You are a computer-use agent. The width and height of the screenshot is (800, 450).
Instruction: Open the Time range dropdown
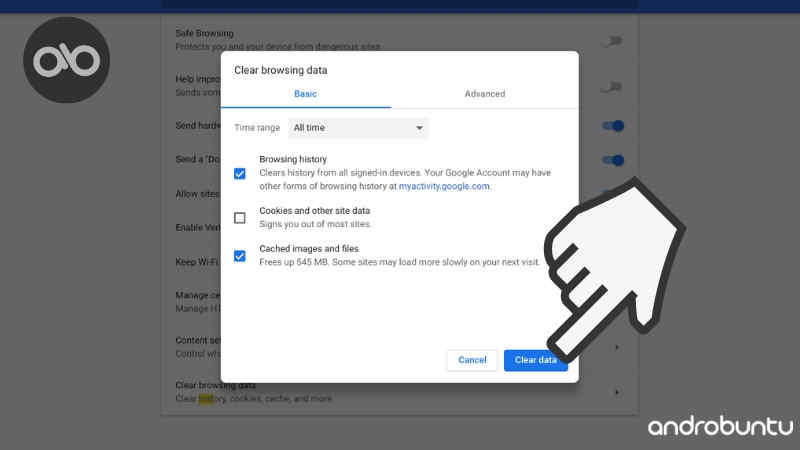tap(358, 128)
